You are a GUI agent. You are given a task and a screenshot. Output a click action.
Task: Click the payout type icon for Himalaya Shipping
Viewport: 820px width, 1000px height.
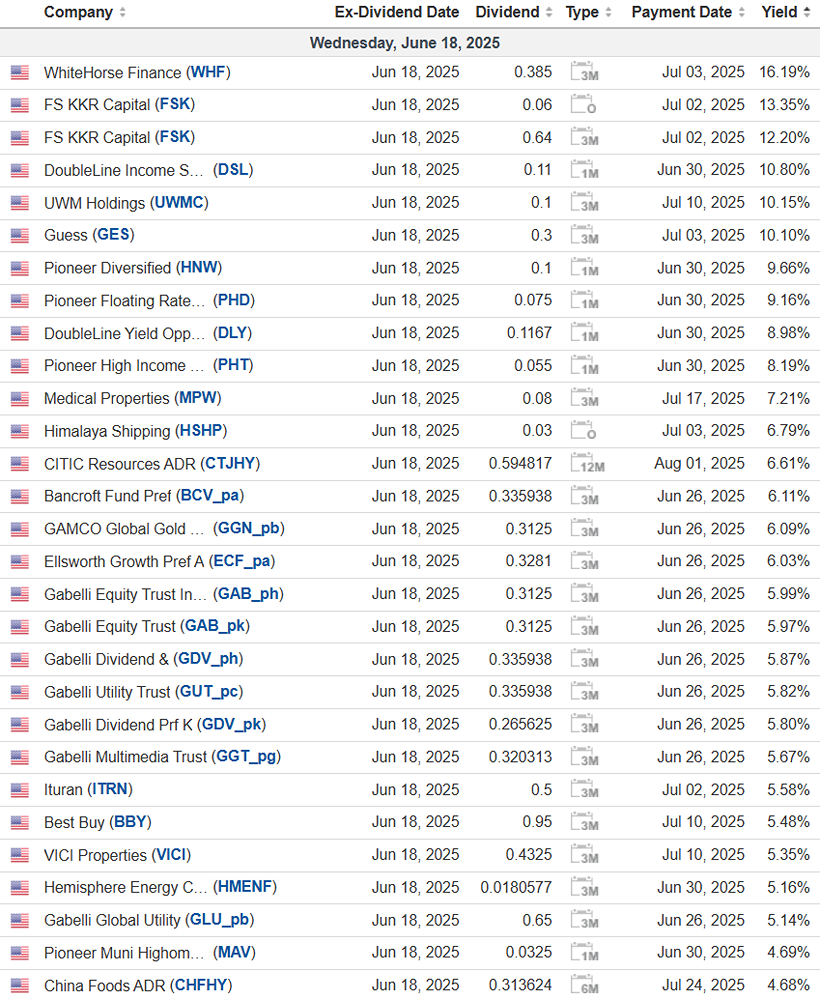[584, 431]
